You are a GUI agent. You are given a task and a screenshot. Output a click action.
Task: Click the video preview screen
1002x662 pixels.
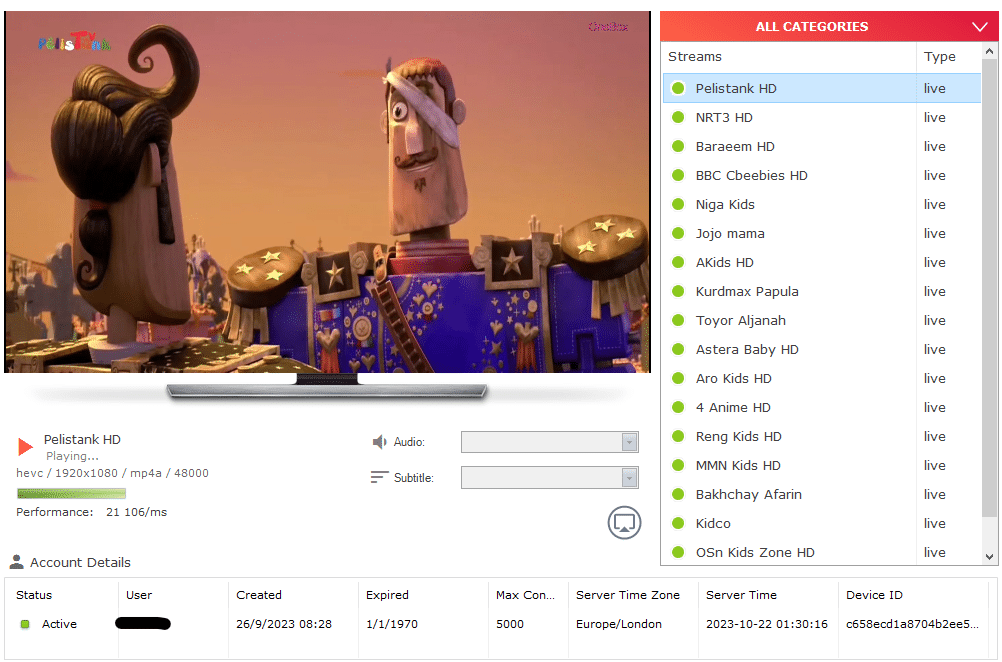[x=327, y=192]
